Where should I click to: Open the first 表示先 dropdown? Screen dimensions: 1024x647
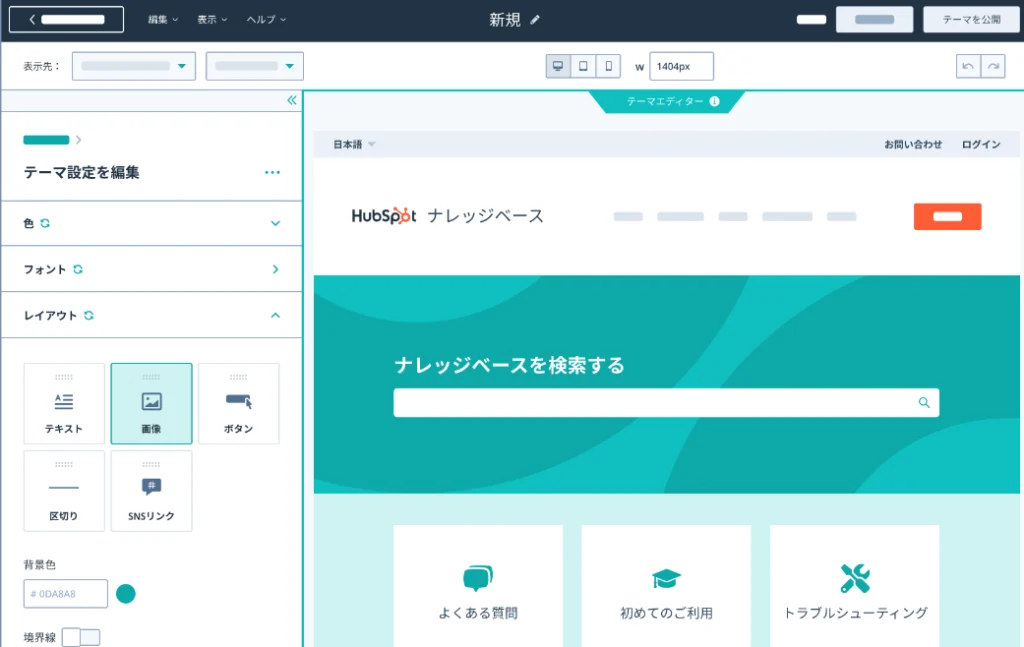pyautogui.click(x=133, y=66)
